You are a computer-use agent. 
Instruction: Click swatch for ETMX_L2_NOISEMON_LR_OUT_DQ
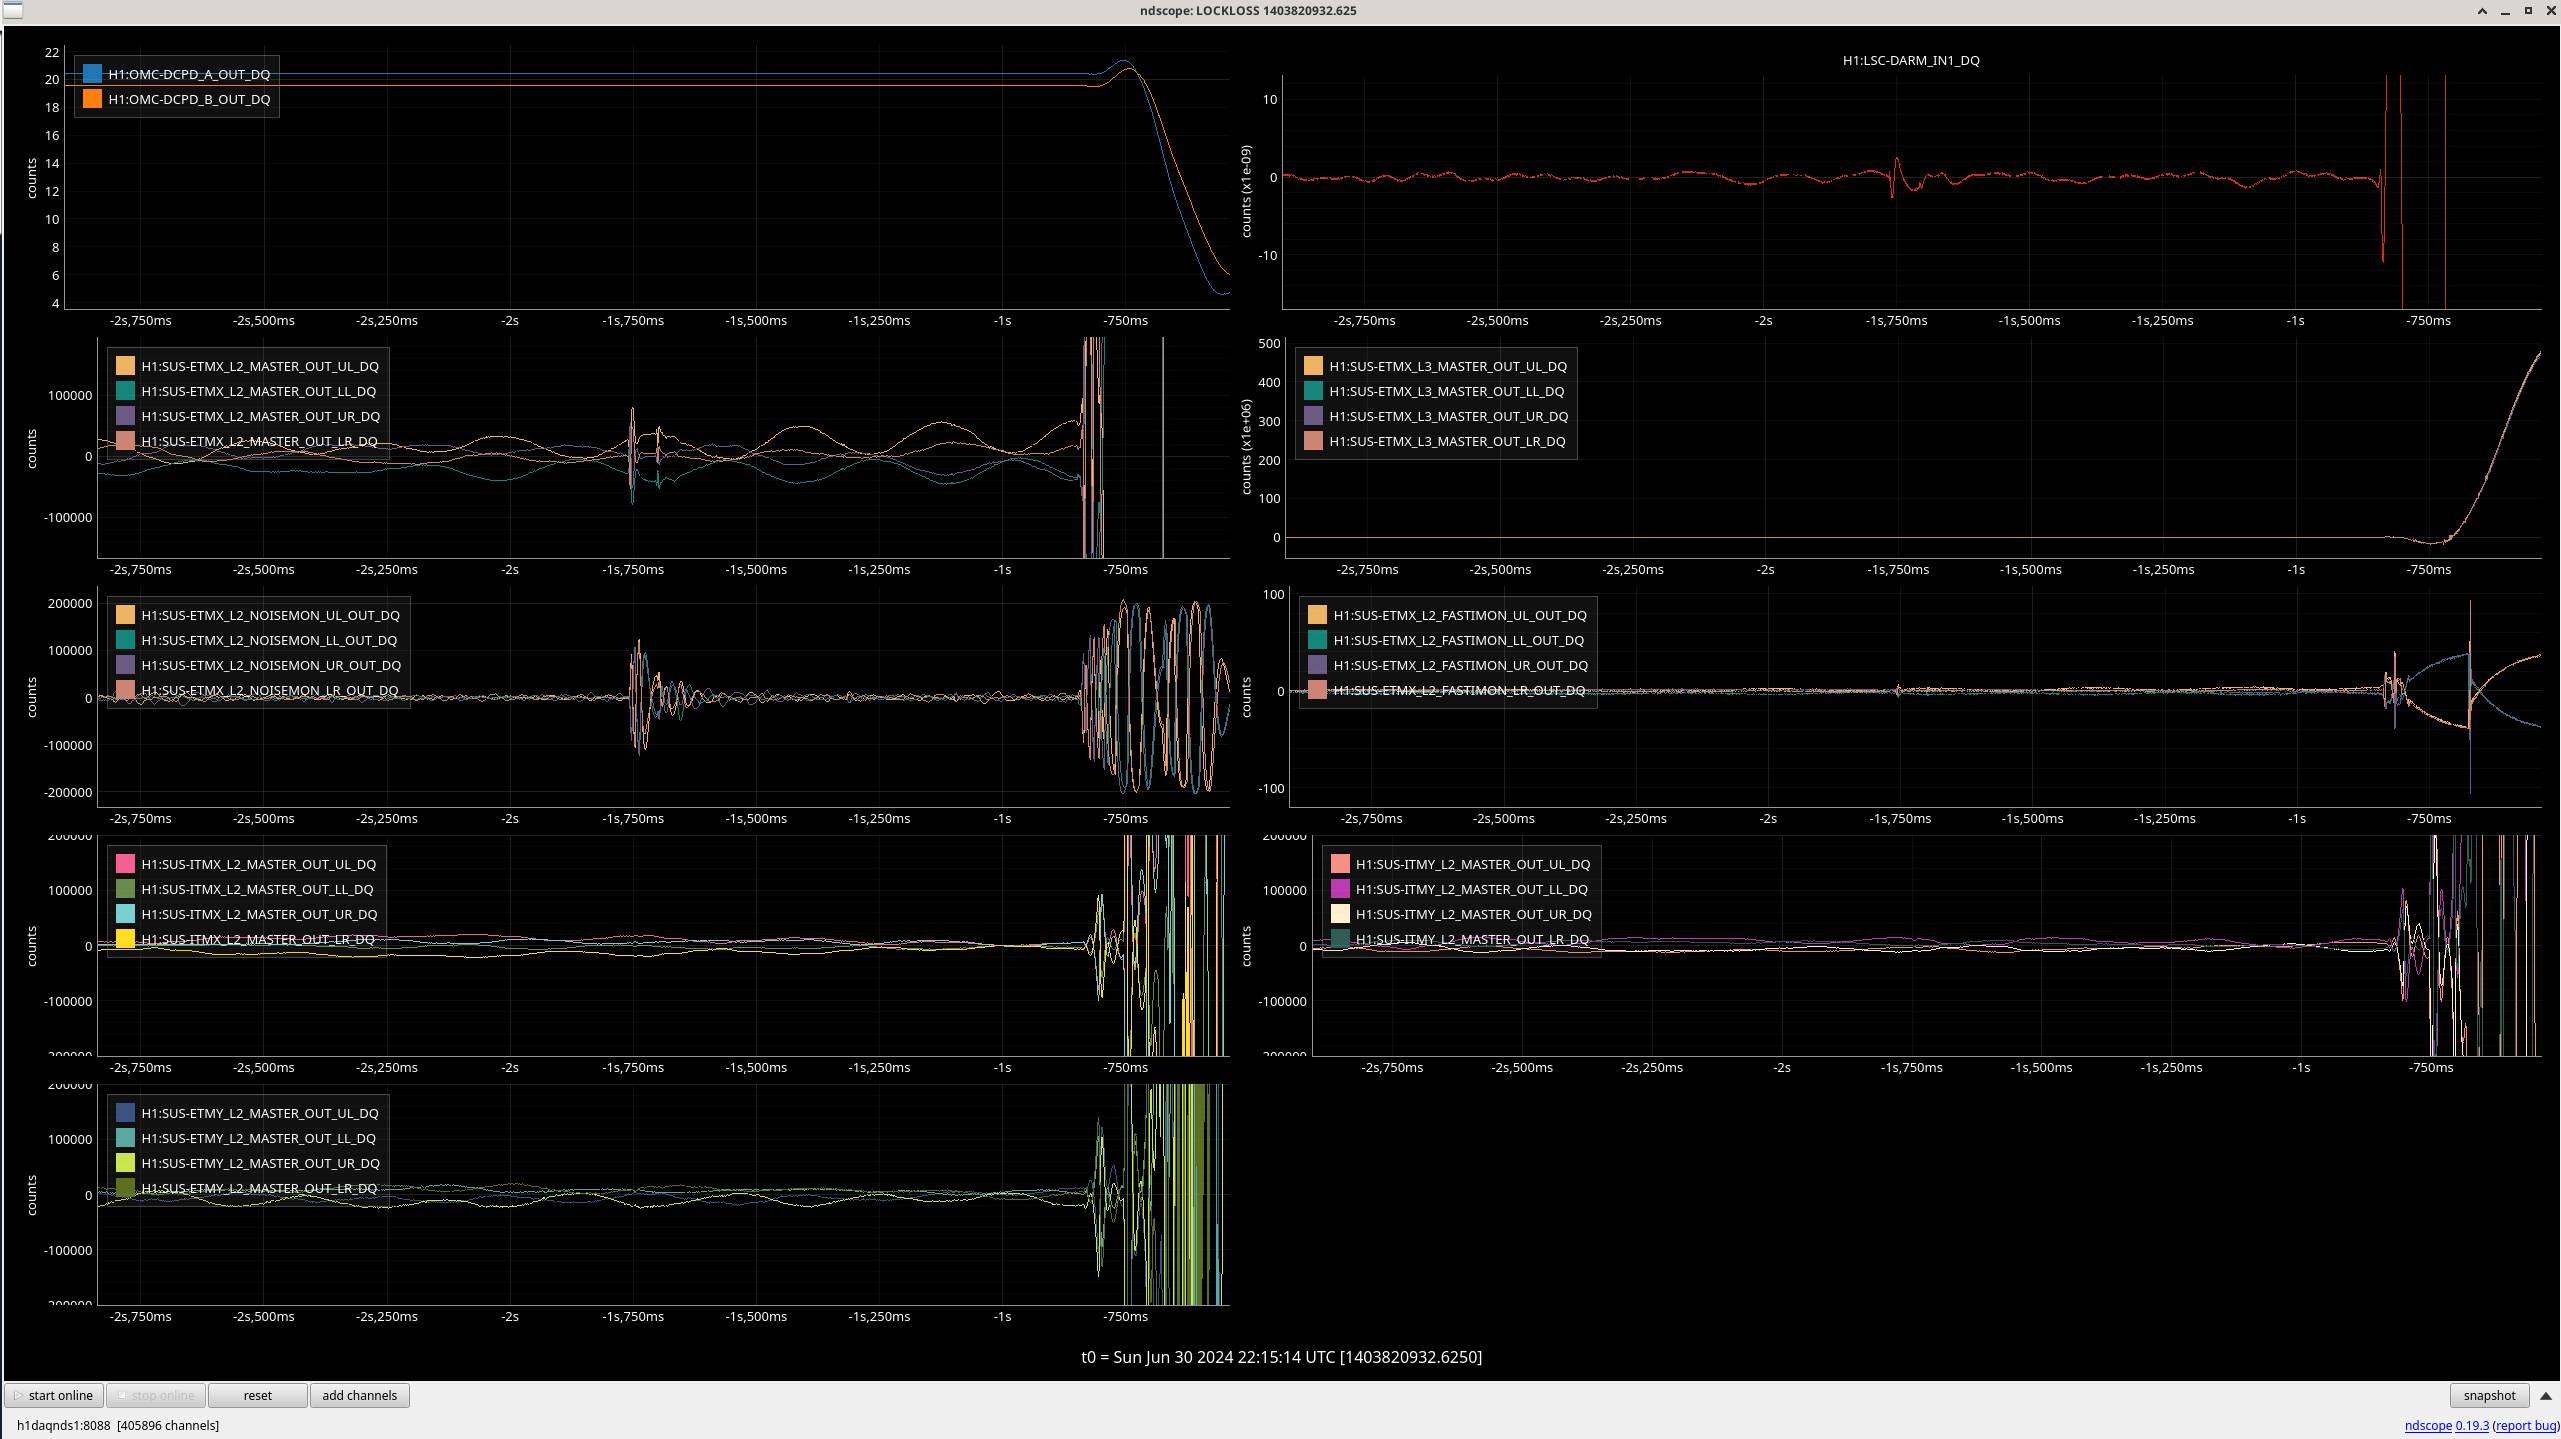126,690
